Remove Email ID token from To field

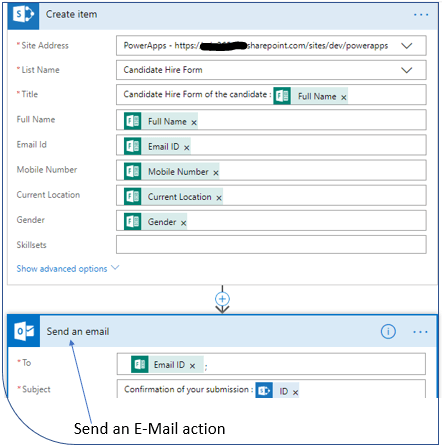click(x=192, y=366)
